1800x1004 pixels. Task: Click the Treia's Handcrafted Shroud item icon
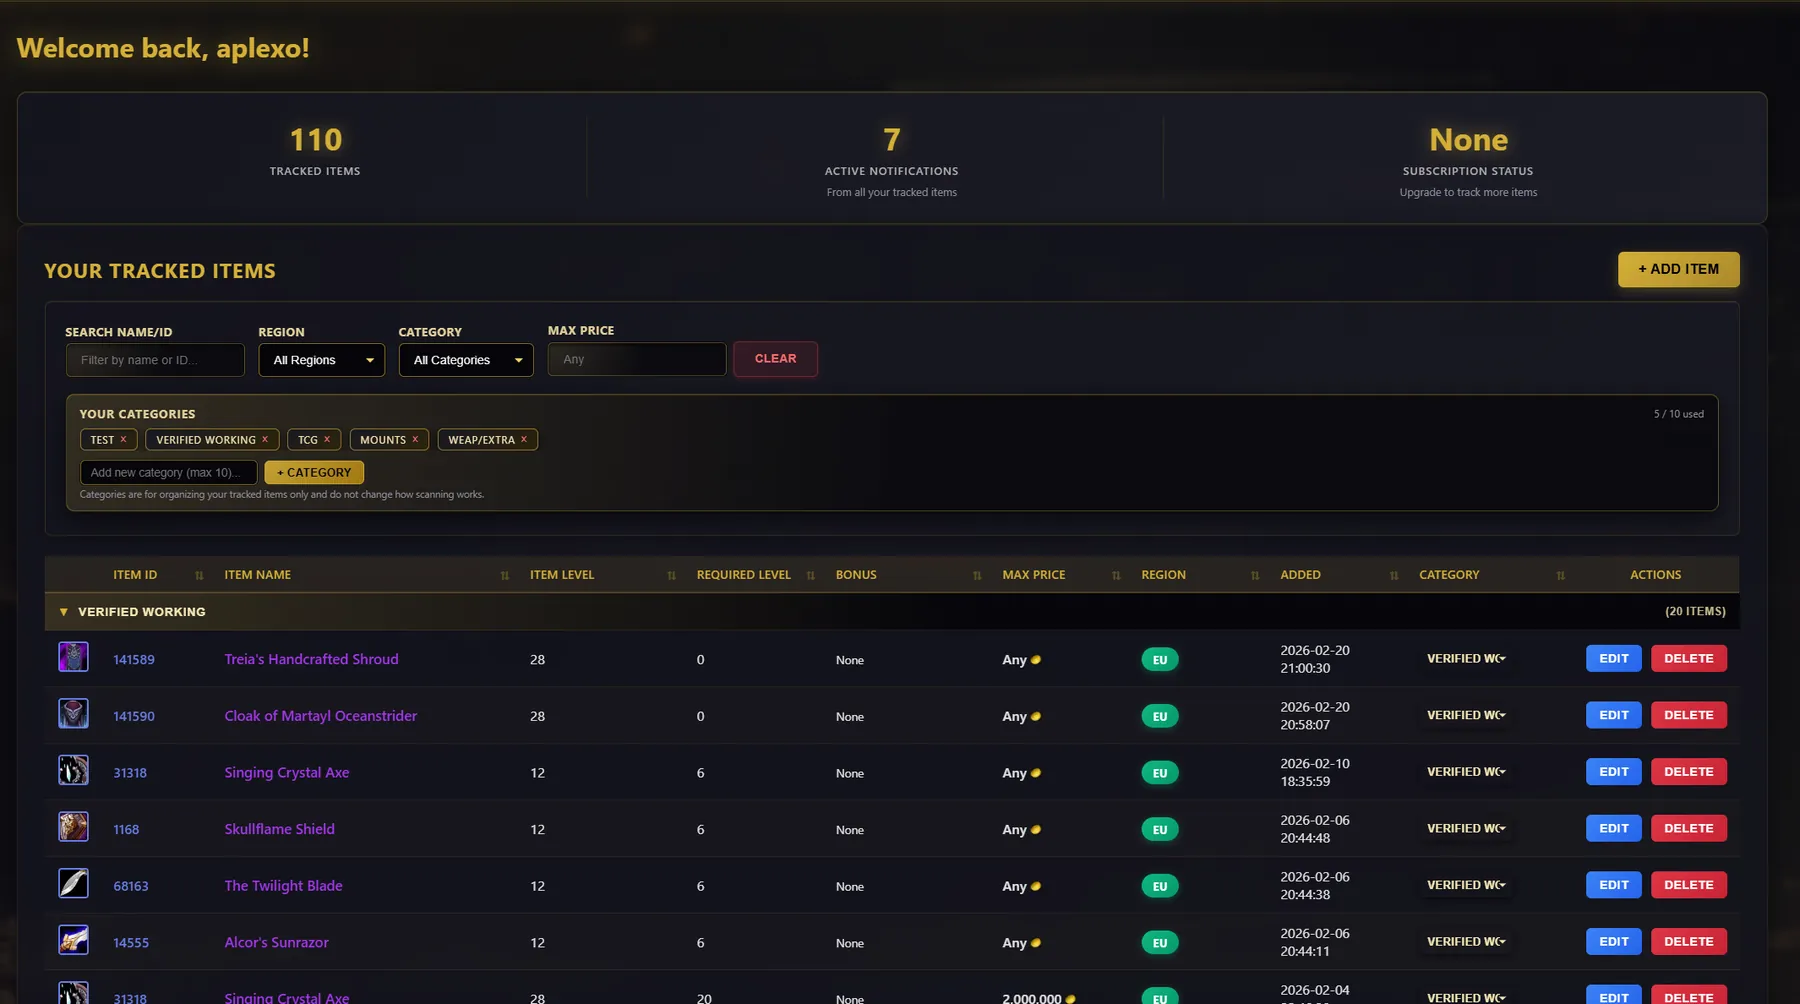(x=73, y=657)
